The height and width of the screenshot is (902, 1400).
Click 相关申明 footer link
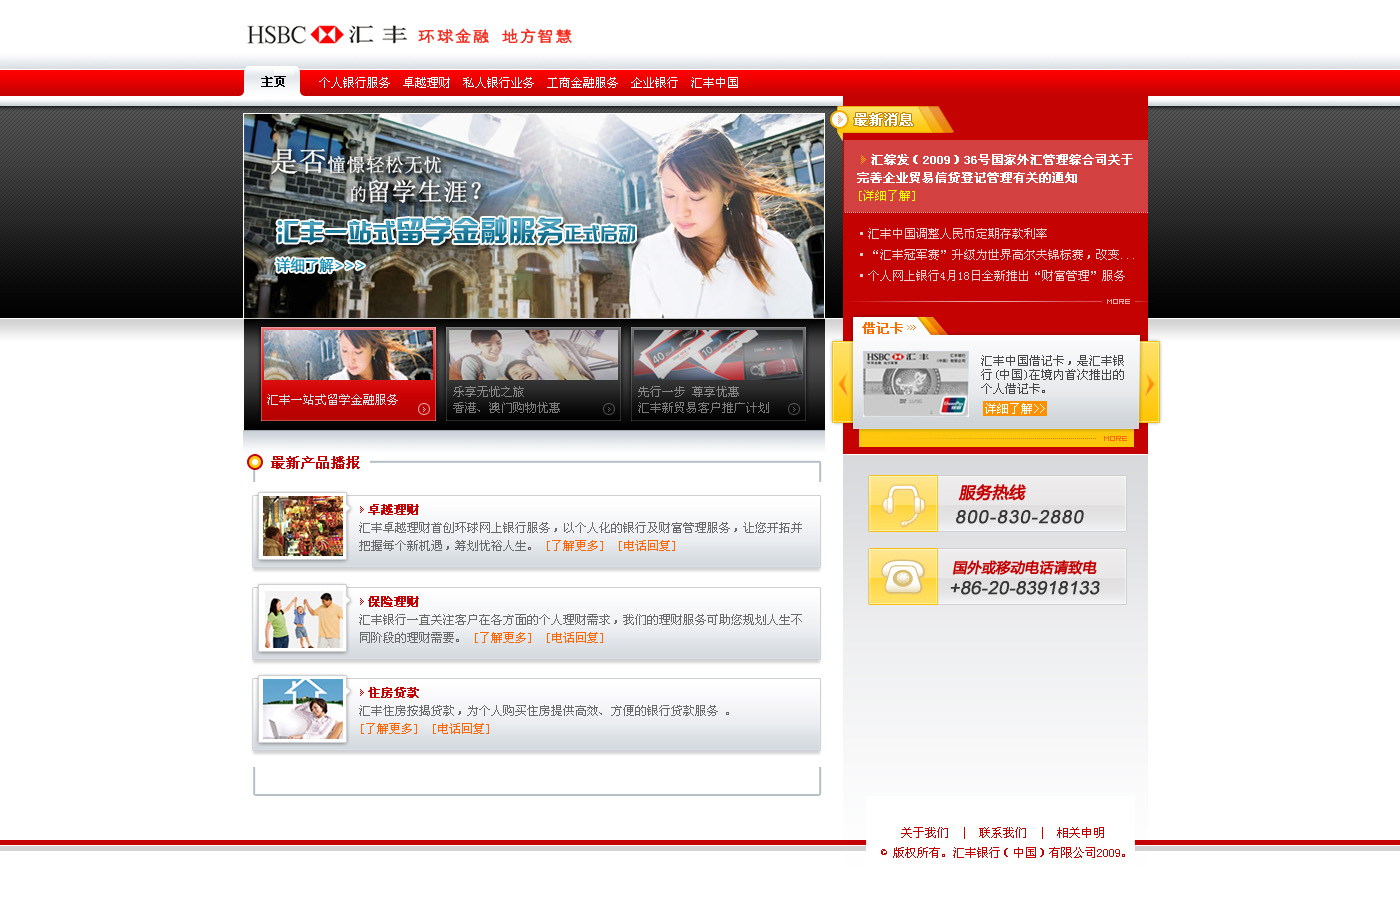coord(1080,833)
